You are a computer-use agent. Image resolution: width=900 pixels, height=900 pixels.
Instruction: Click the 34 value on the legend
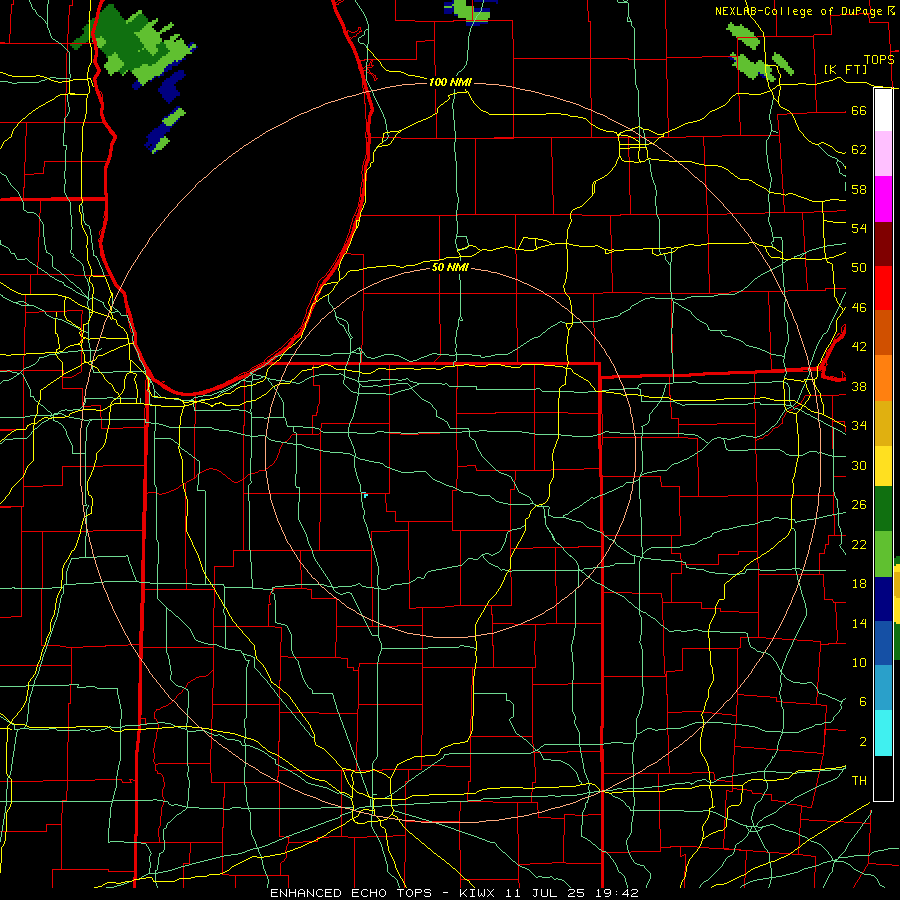[x=859, y=425]
